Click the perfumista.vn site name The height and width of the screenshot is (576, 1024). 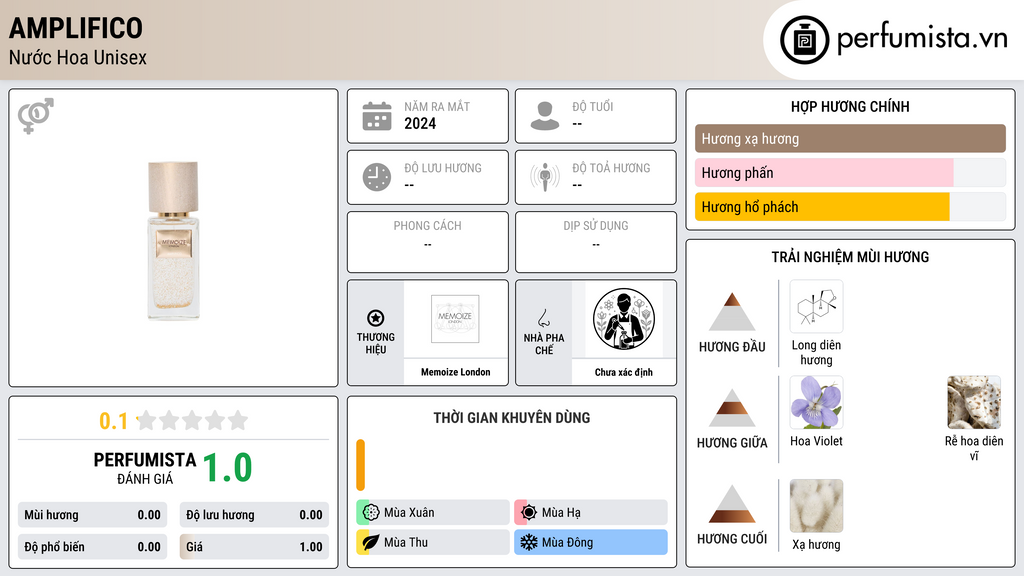pyautogui.click(x=922, y=37)
